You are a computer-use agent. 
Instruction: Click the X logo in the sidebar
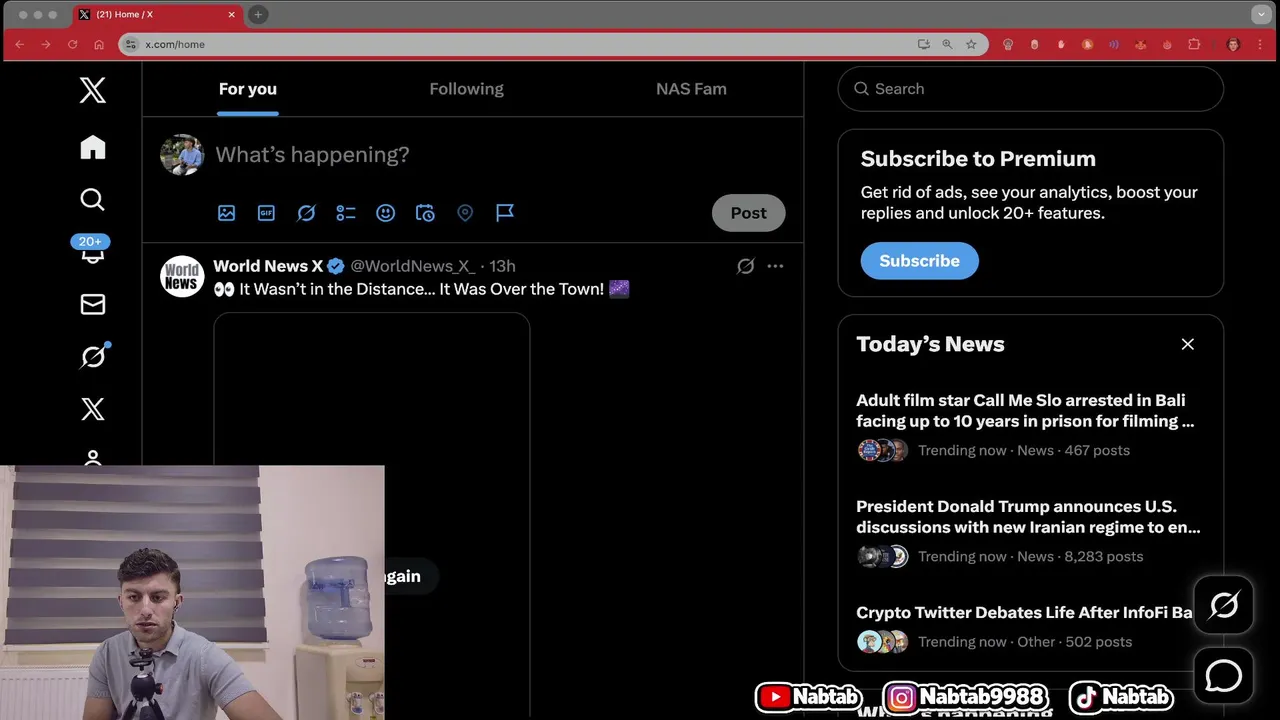93,91
